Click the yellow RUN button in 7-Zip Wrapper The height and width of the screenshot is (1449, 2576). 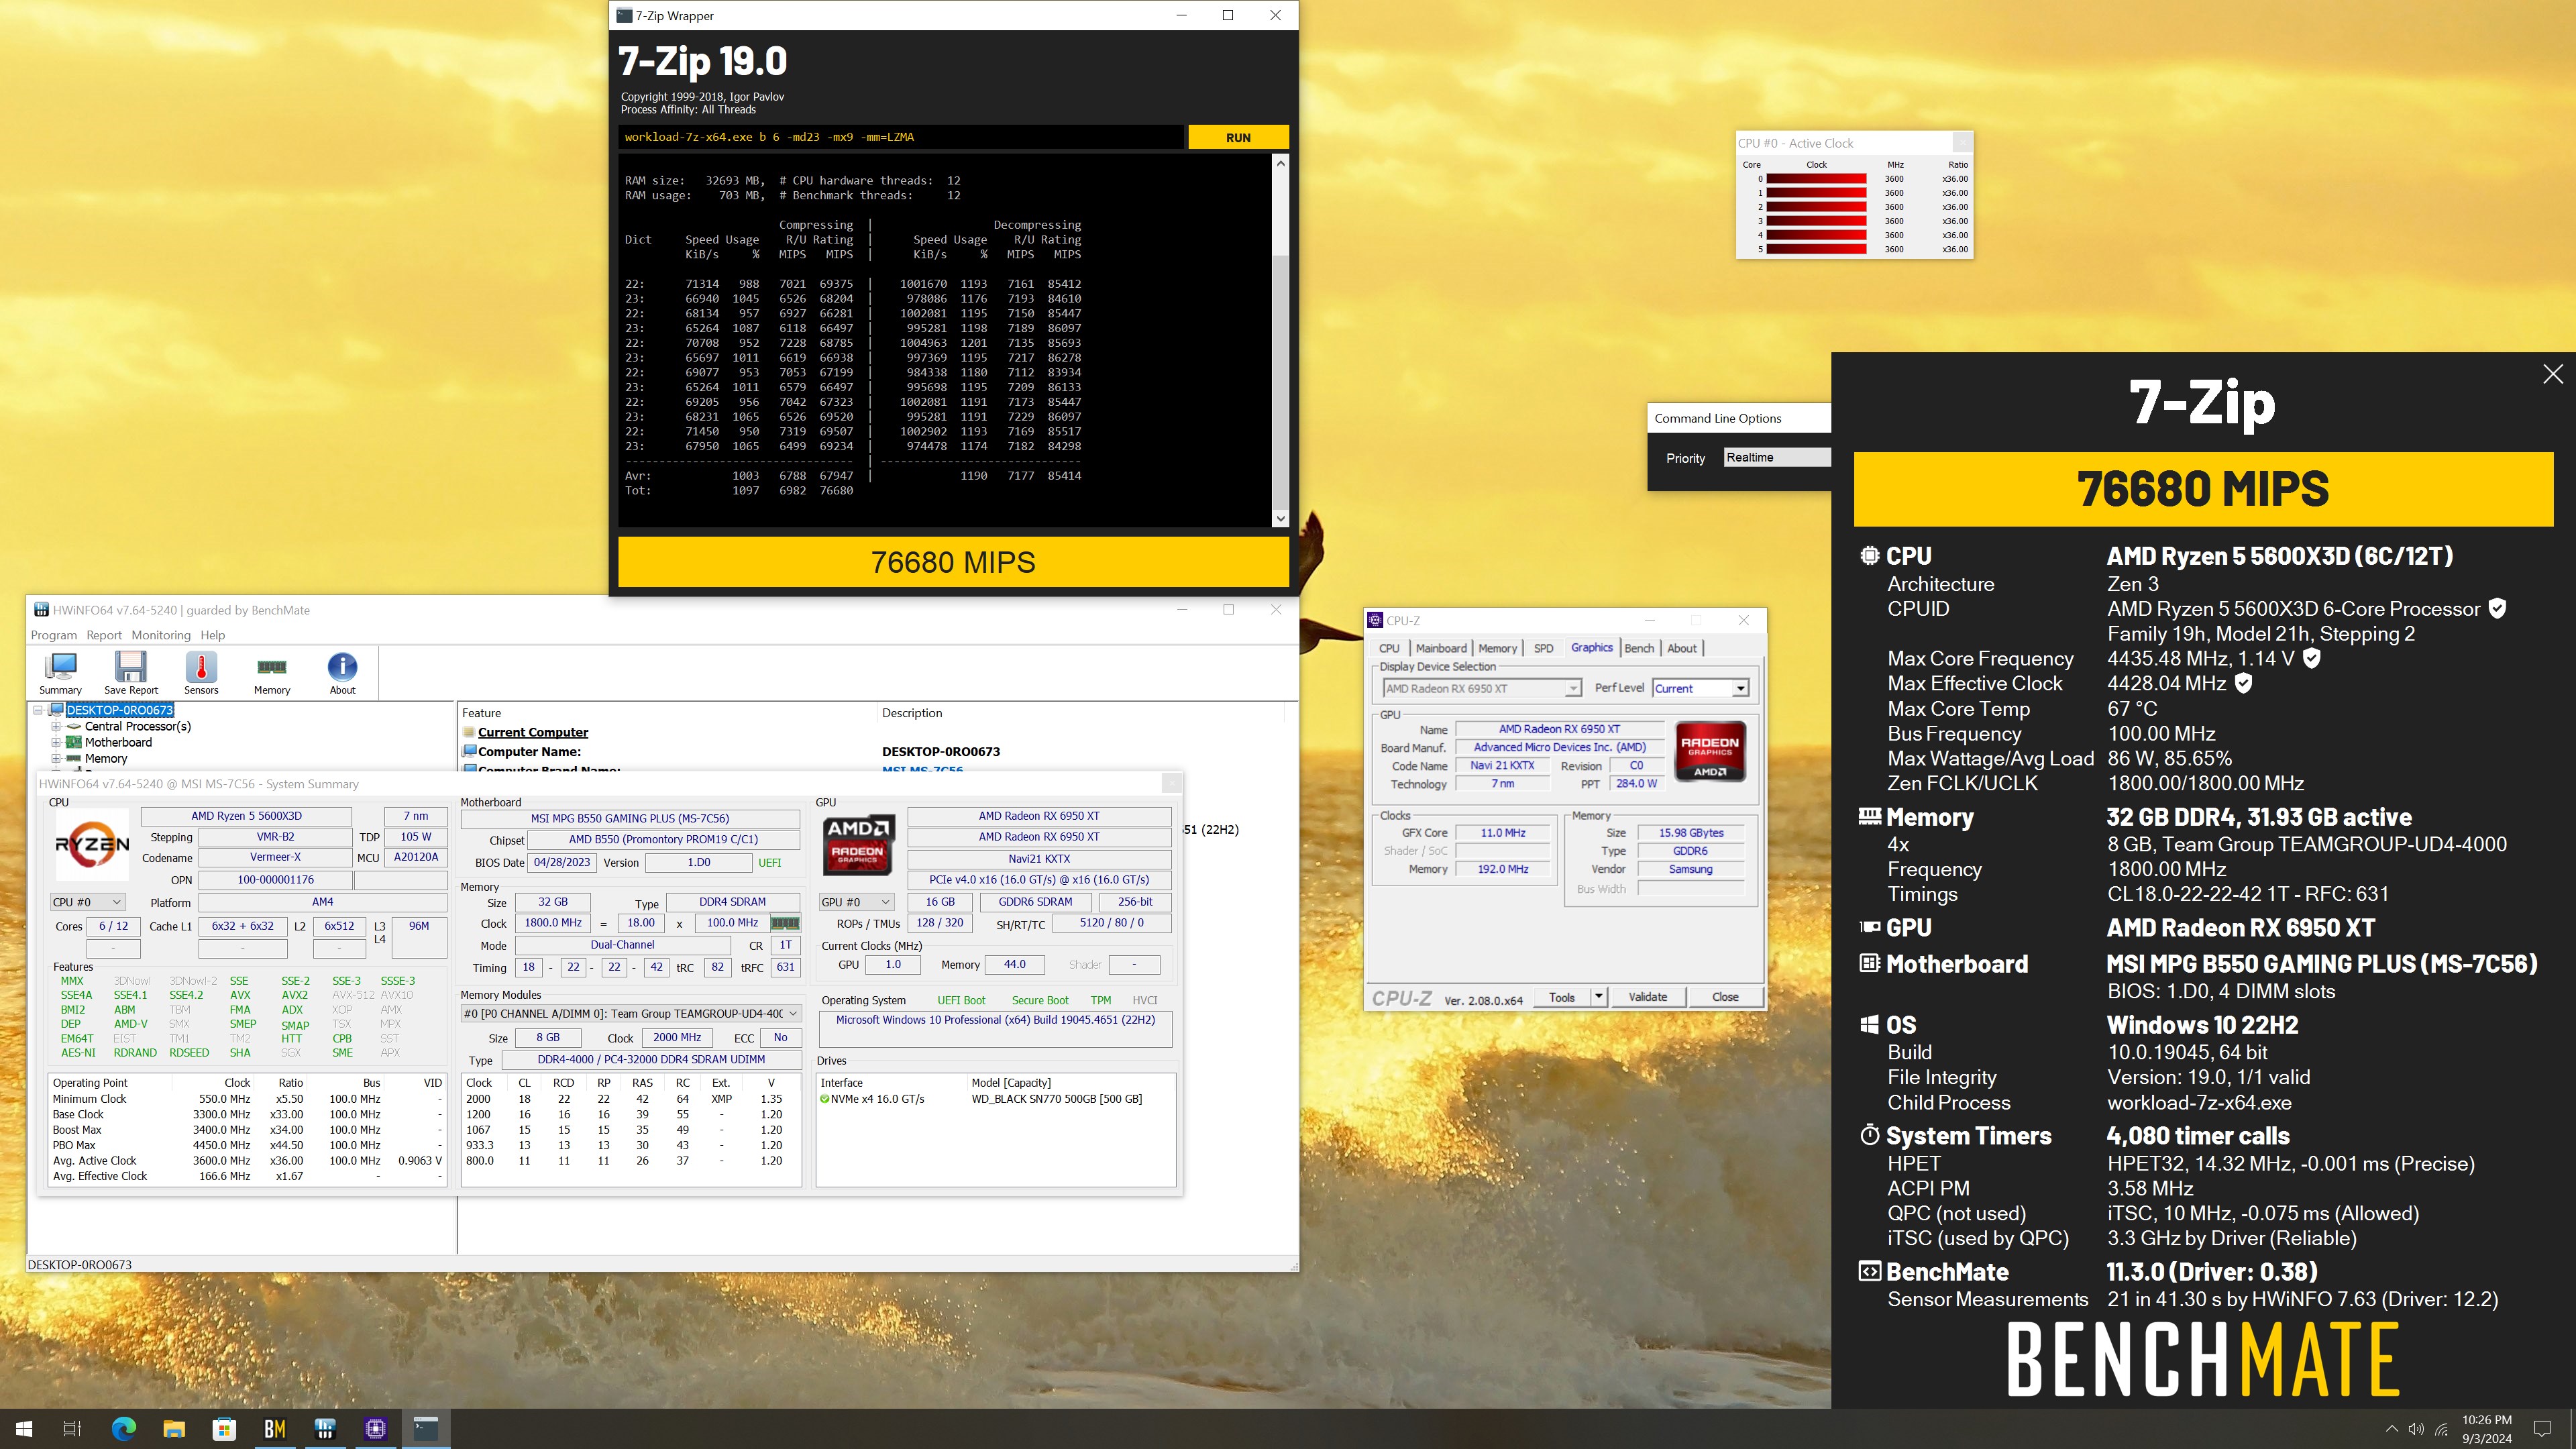(x=1238, y=137)
